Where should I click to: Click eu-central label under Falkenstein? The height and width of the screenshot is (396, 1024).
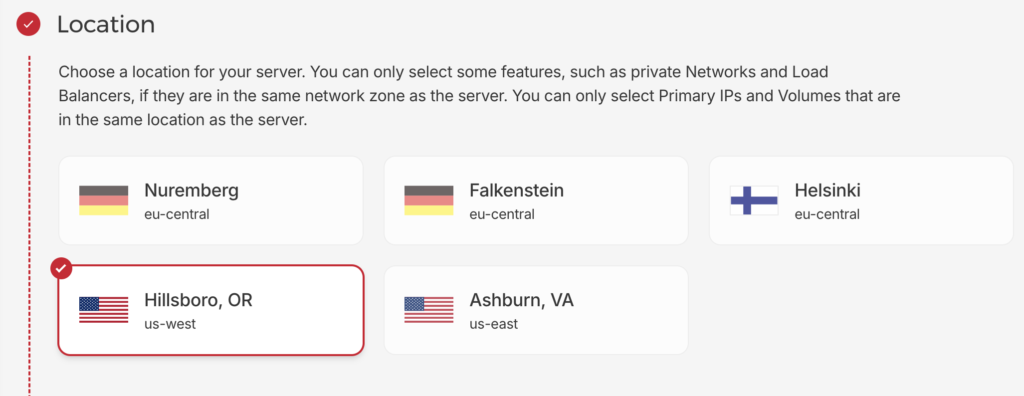click(502, 214)
